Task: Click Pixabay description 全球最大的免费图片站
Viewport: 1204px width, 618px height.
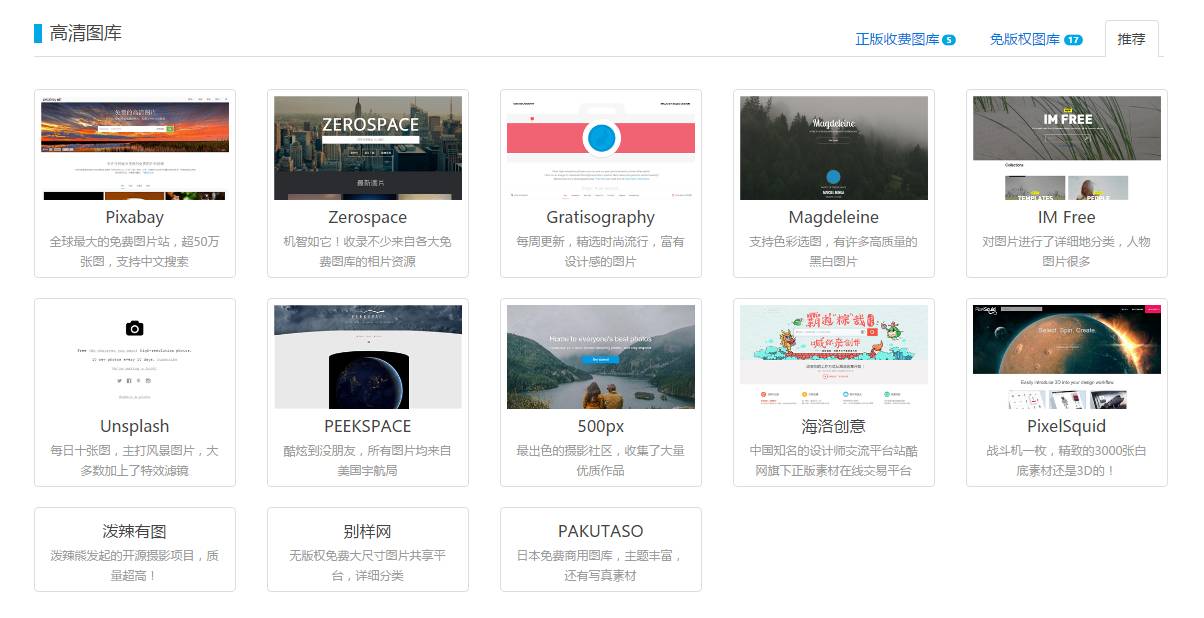Action: 135,252
